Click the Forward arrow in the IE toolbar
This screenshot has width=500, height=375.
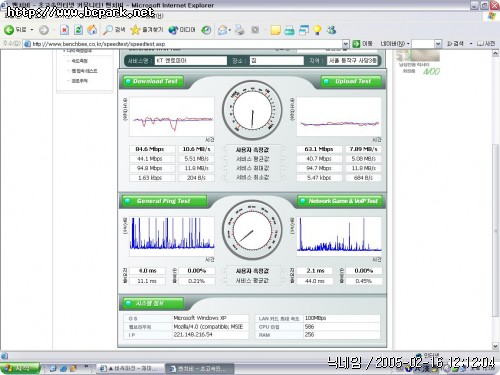[x=44, y=30]
